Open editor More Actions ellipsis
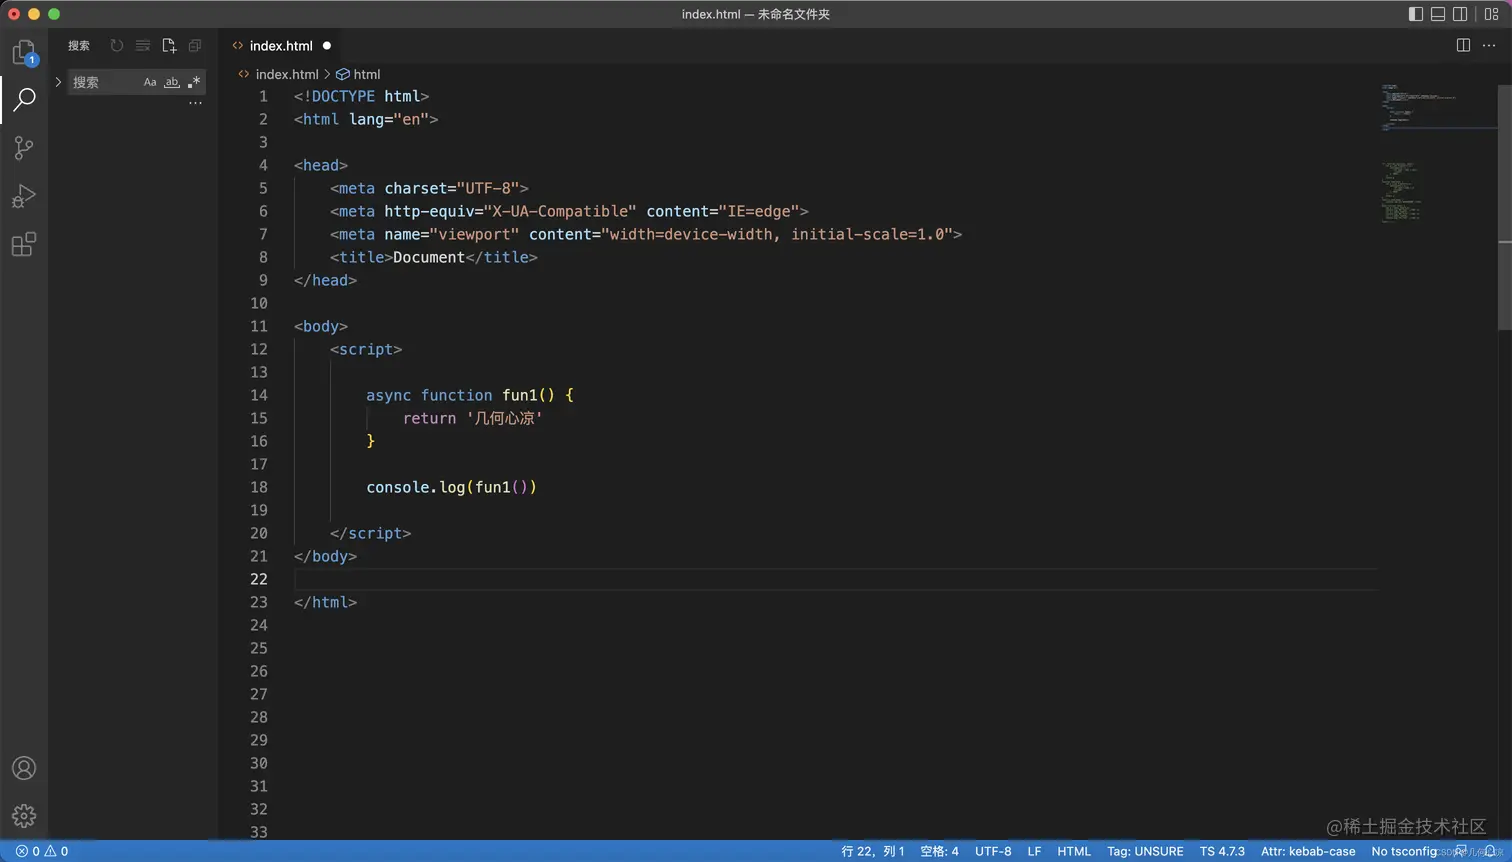Viewport: 1512px width, 862px height. [1489, 45]
